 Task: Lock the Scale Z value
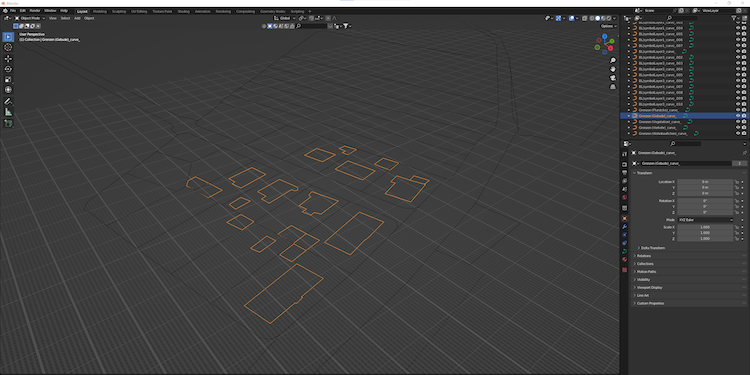(737, 238)
